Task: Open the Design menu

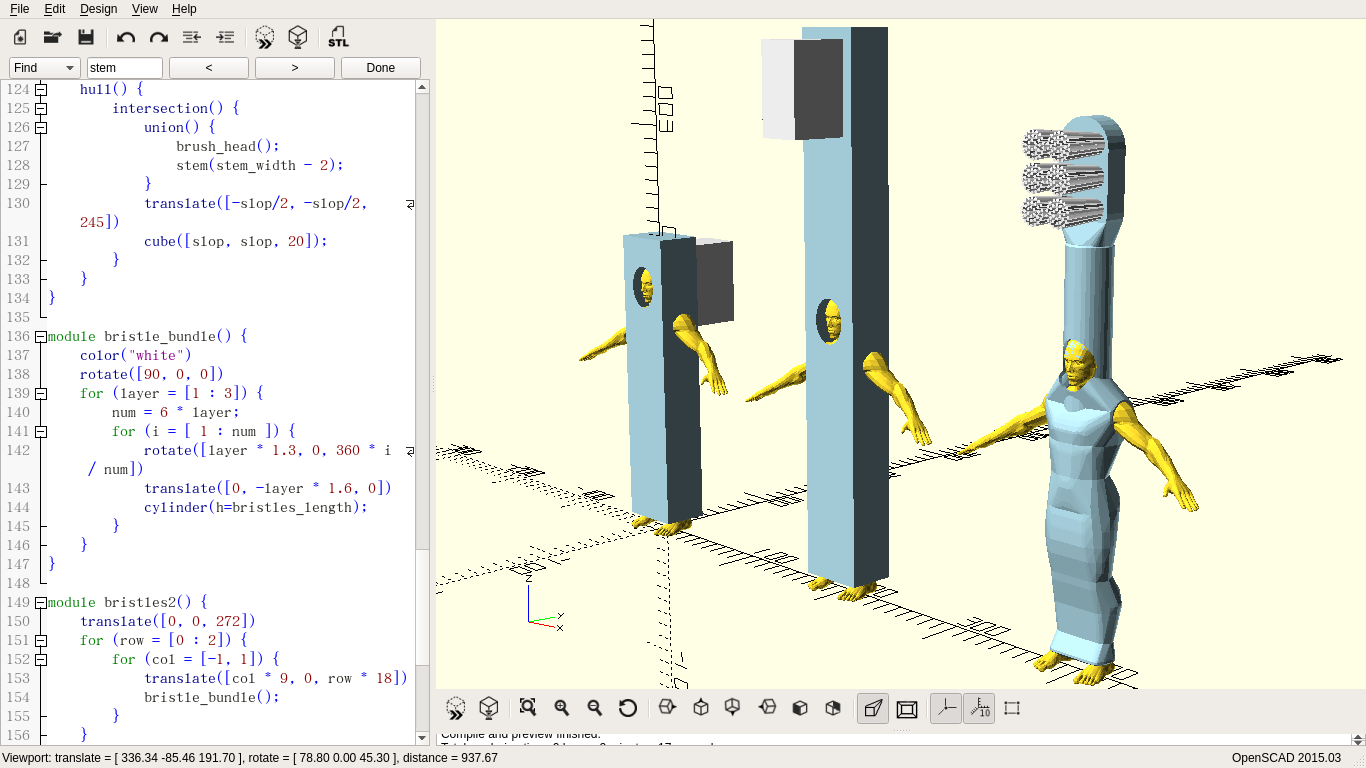Action: pos(98,9)
